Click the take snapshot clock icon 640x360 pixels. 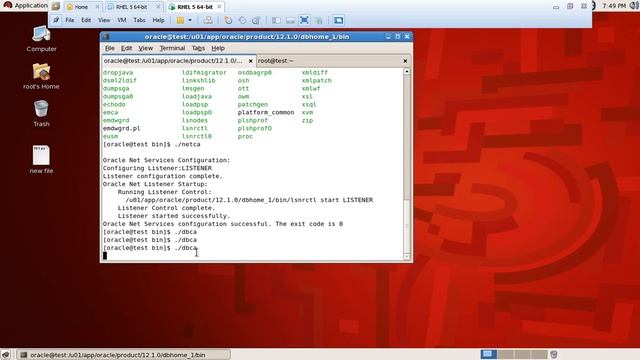click(228, 20)
